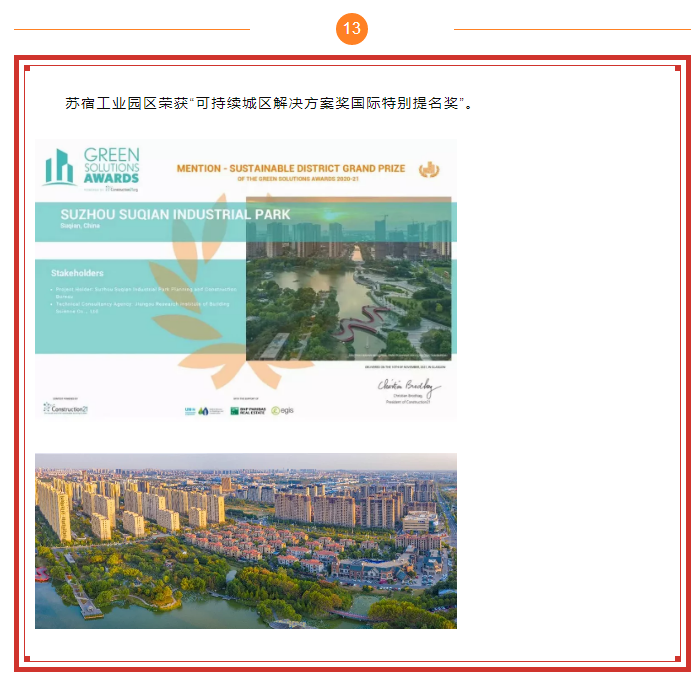
Task: Click the 'Suzhou Suqian Industrial Park' title banner
Action: coord(175,214)
